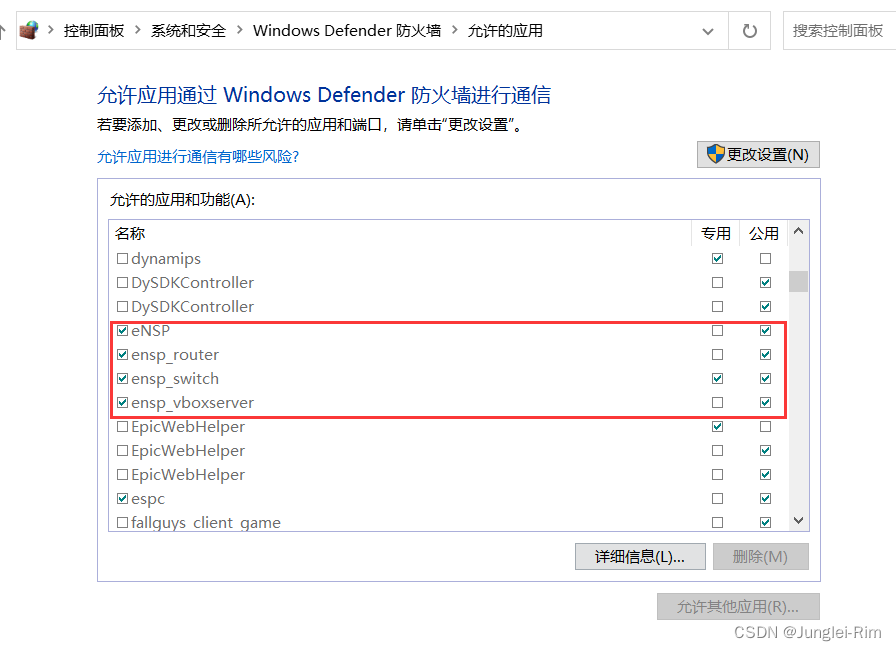896x651 pixels.
Task: Toggle the eNSP name checkbox
Action: 122,330
